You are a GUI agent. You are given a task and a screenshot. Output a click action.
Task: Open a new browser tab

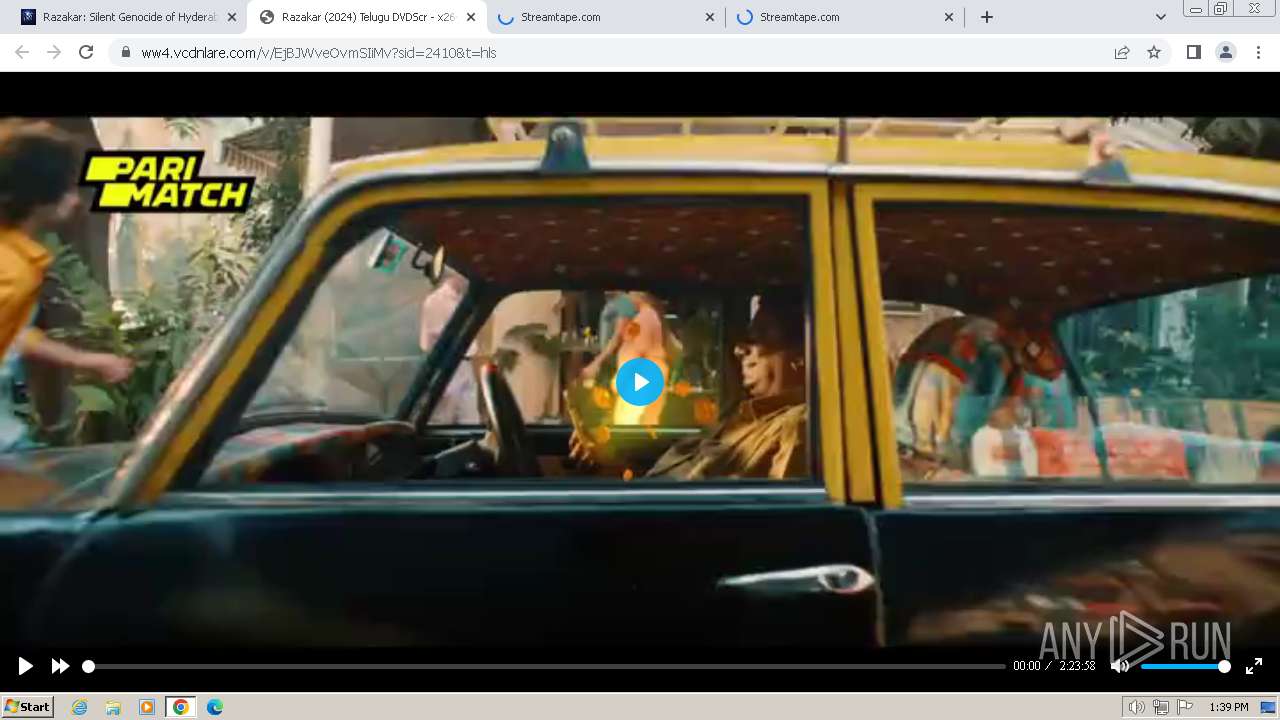click(987, 17)
